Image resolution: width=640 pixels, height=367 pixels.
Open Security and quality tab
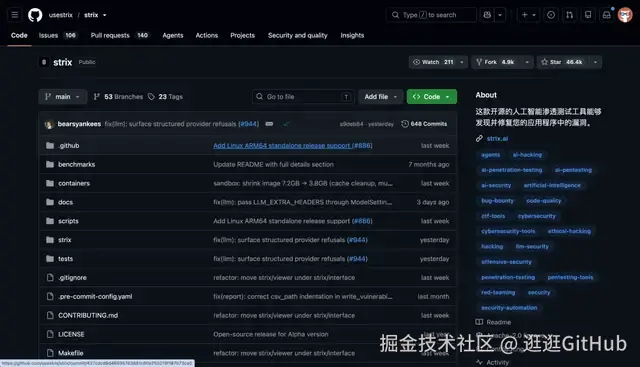tap(298, 36)
